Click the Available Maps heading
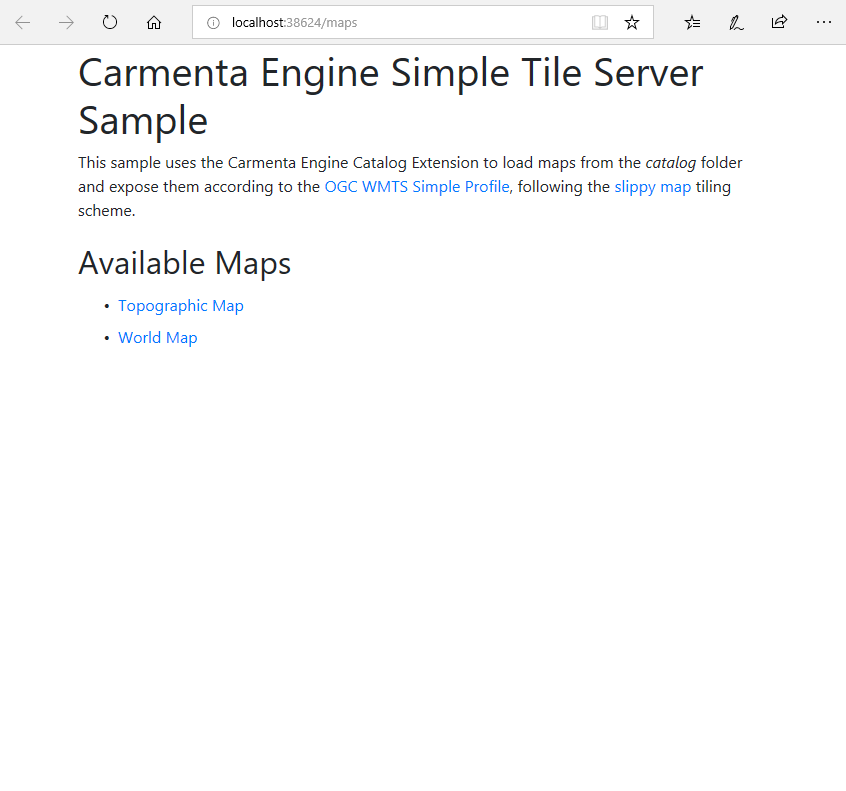846x791 pixels. coord(185,263)
